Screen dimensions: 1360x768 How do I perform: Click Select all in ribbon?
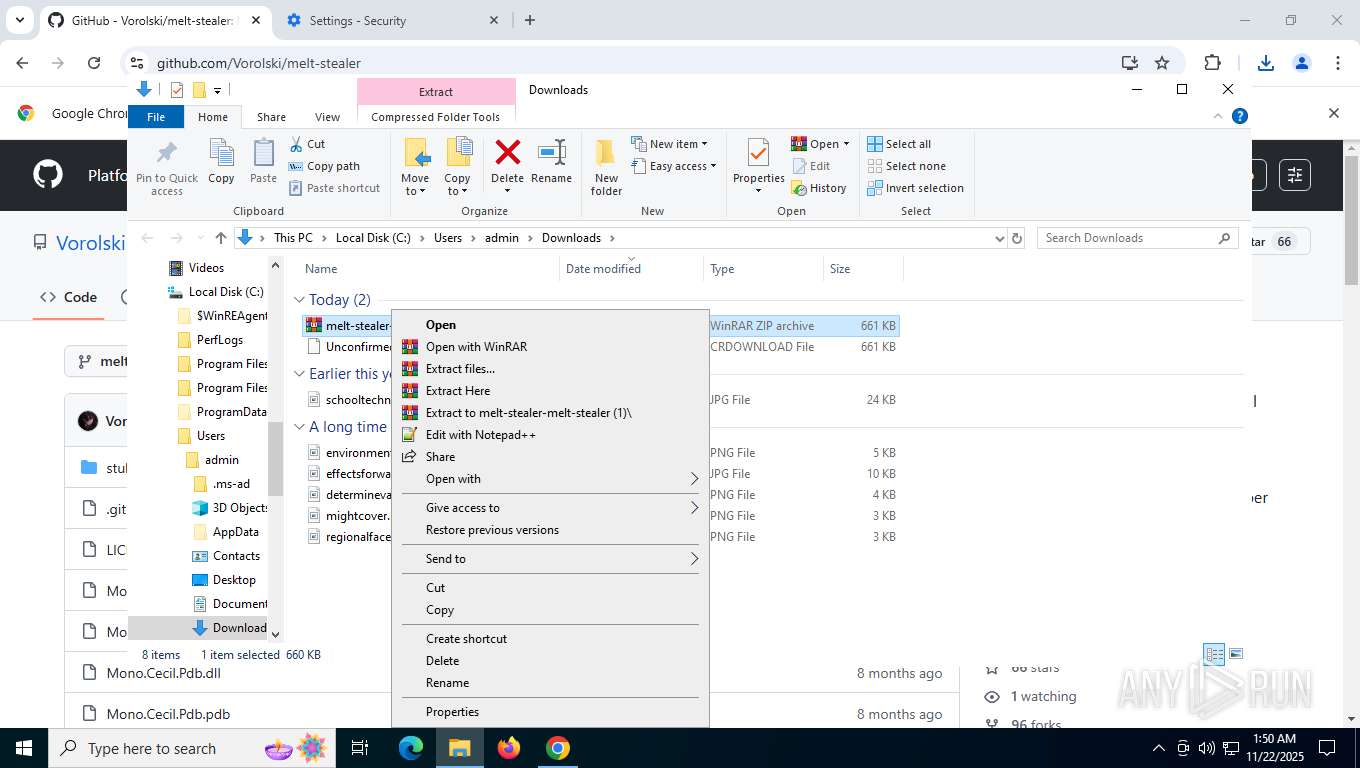click(x=899, y=144)
